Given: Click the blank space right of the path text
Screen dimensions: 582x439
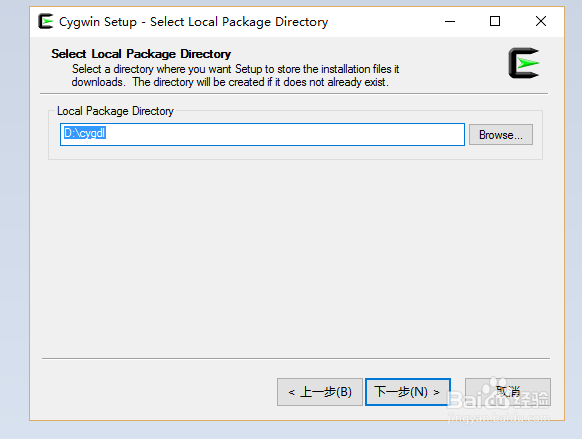Looking at the screenshot, I should 284,134.
